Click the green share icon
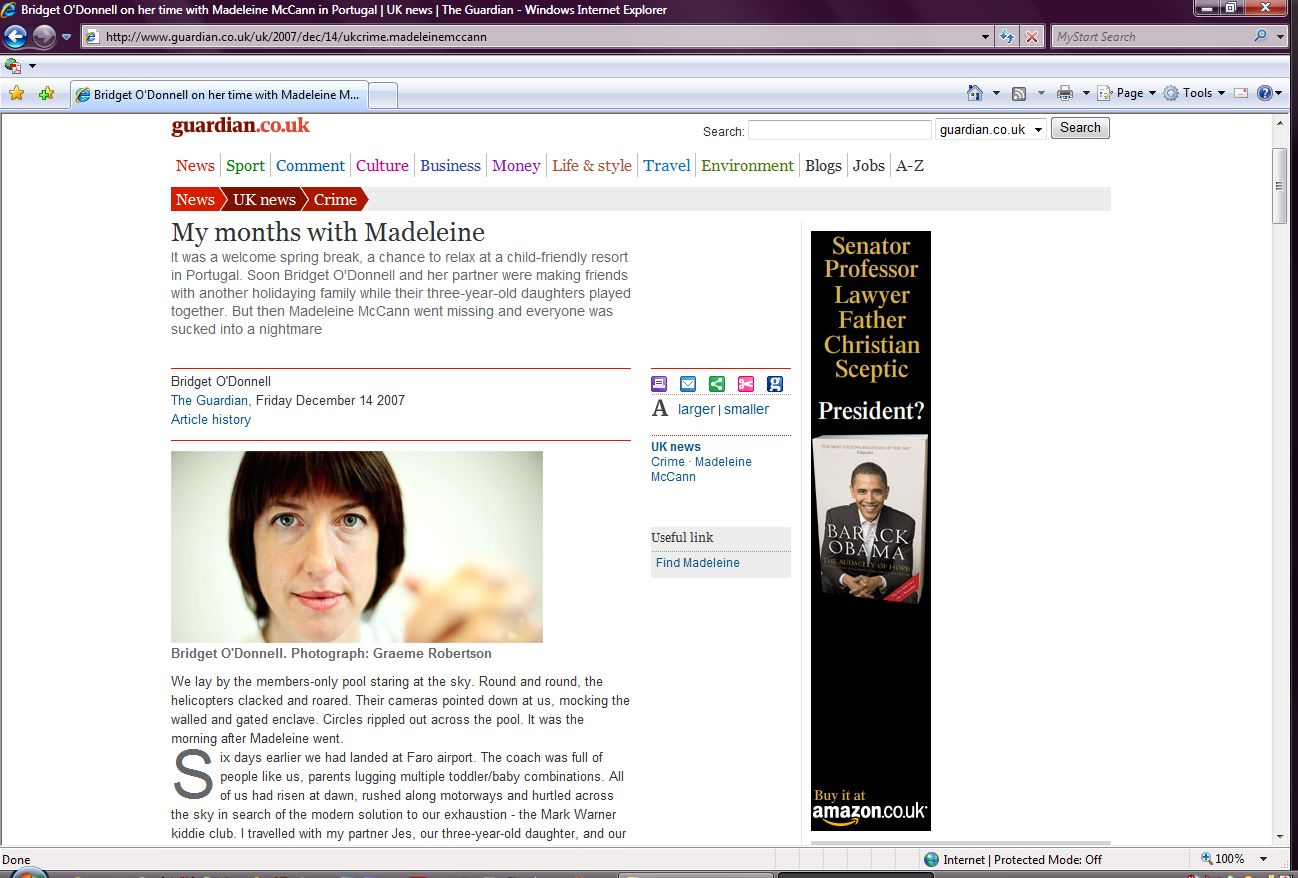This screenshot has height=878, width=1298. pos(717,384)
